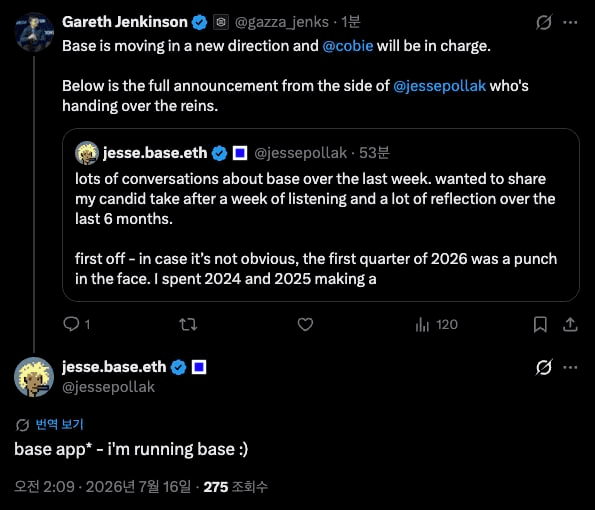595x510 pixels.
Task: Click the share icon on Gareth's tweet
Action: coord(570,324)
